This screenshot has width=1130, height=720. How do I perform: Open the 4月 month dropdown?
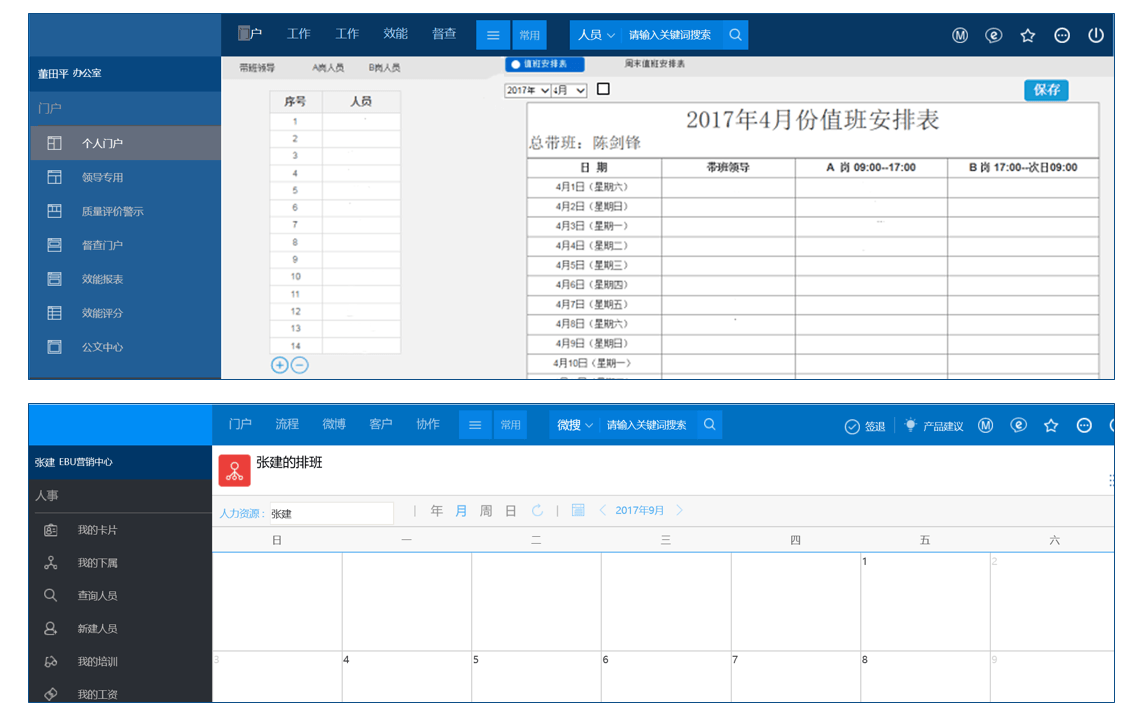pyautogui.click(x=570, y=90)
